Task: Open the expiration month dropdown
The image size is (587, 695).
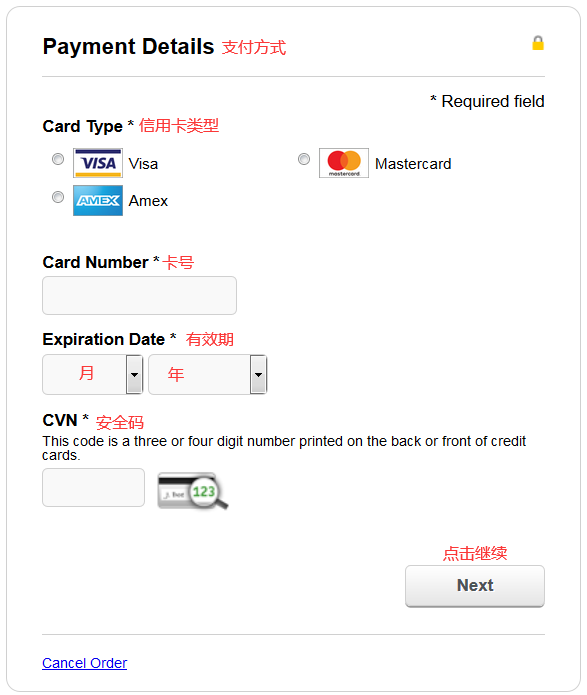Action: pos(92,375)
